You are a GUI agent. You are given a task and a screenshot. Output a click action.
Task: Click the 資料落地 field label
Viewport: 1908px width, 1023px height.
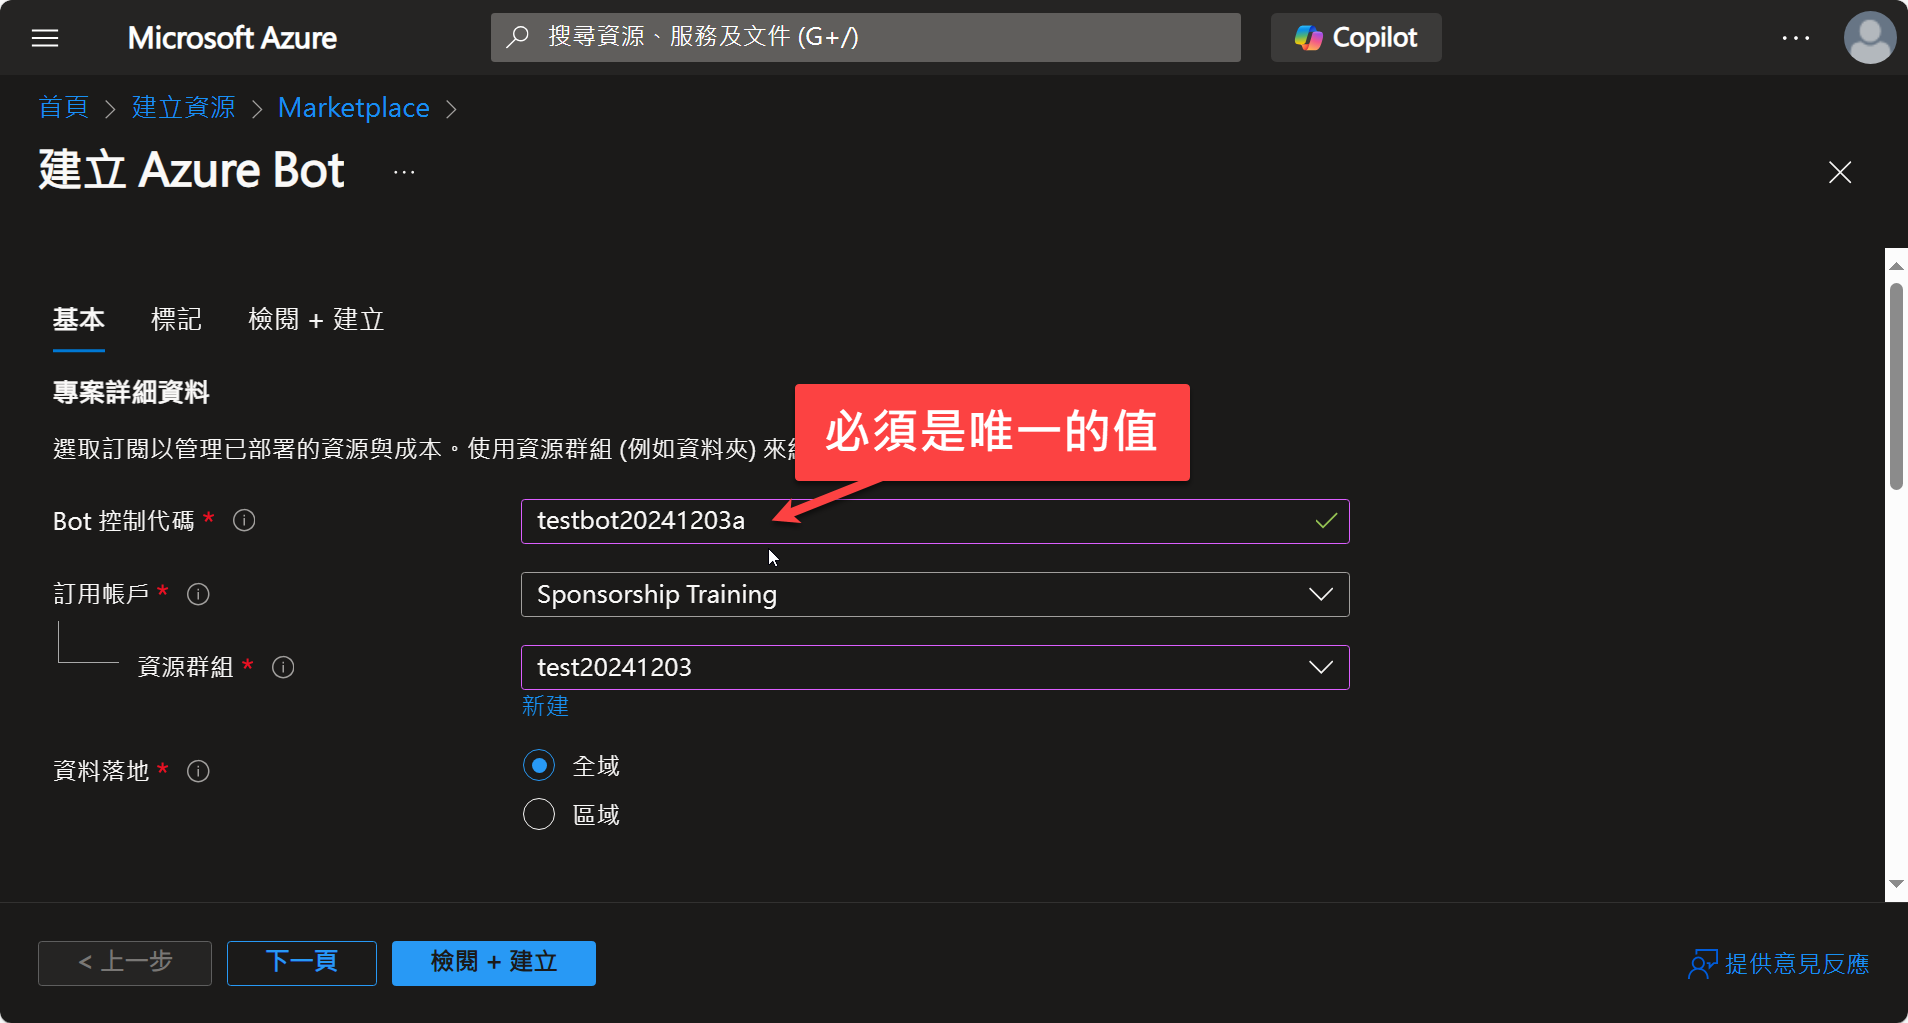pyautogui.click(x=100, y=771)
